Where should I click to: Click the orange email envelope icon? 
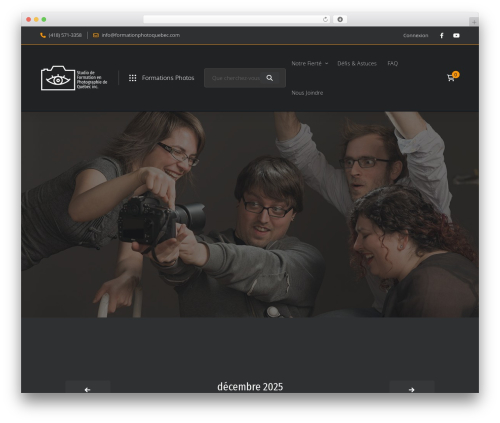pyautogui.click(x=96, y=35)
